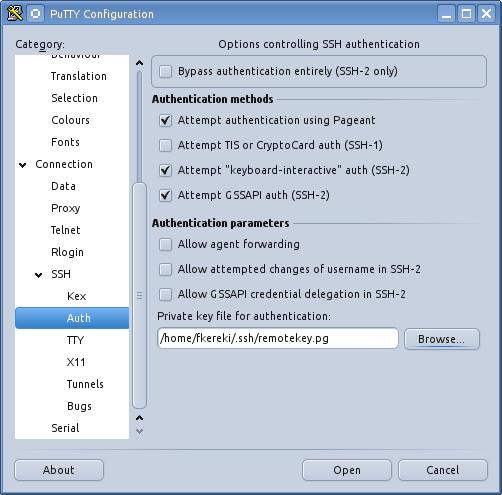Toggle Attempt GSSAPI auth checkbox
Screen dimensions: 502x495
pyautogui.click(x=165, y=195)
